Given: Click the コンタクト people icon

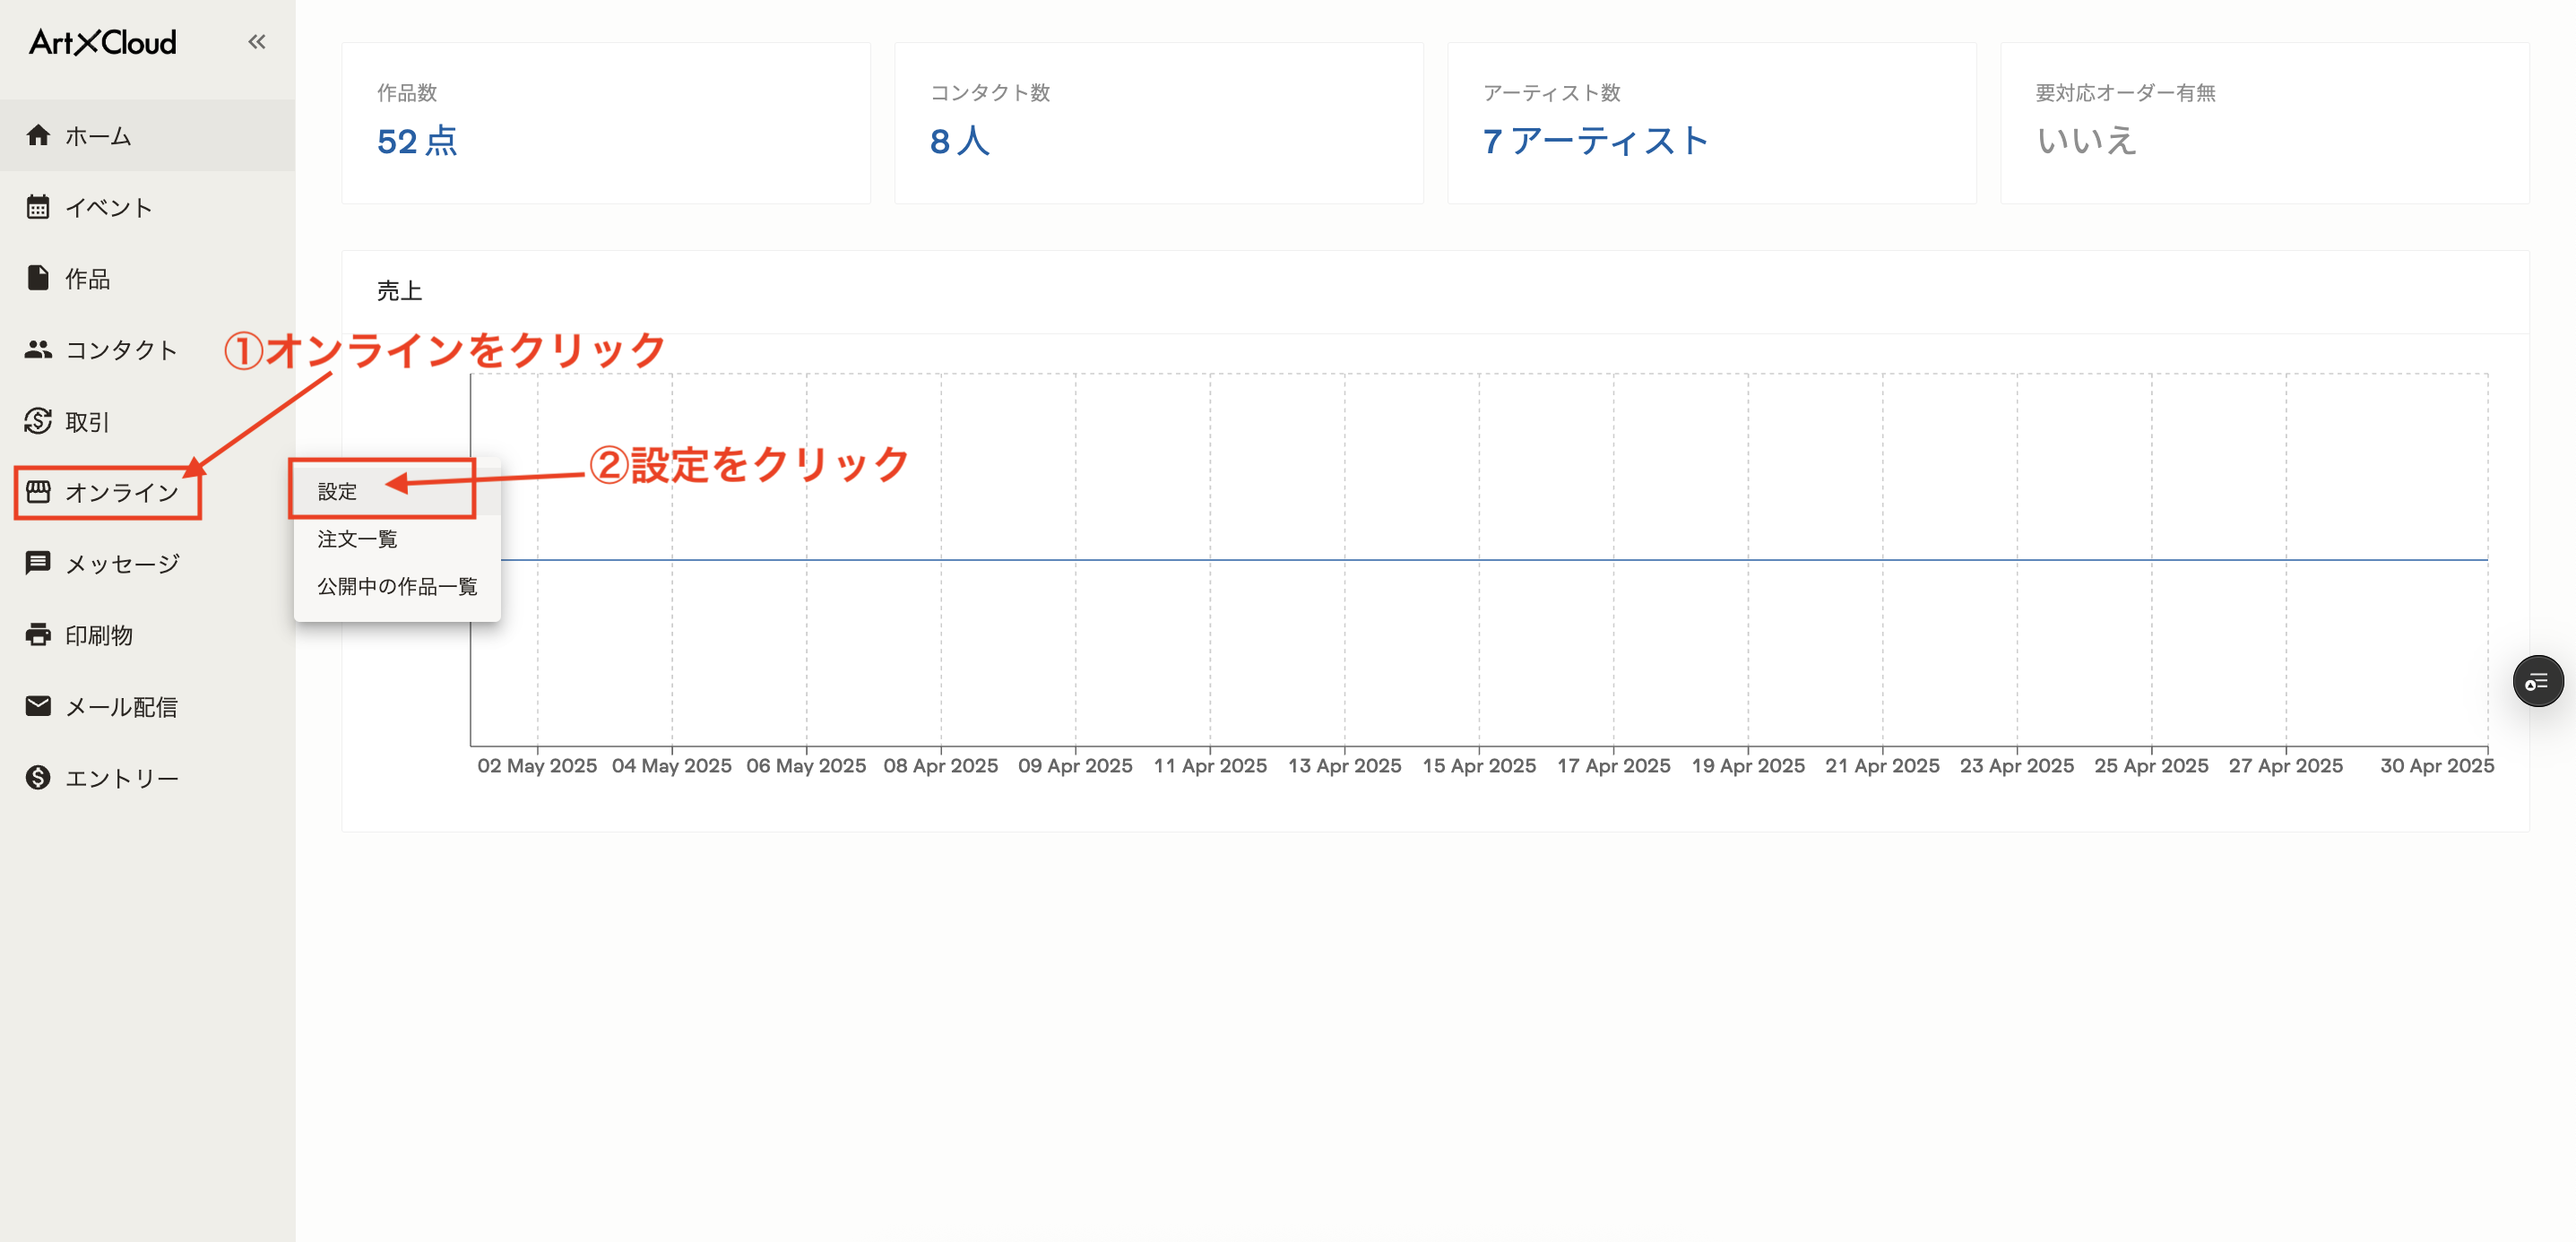Looking at the screenshot, I should pyautogui.click(x=38, y=349).
